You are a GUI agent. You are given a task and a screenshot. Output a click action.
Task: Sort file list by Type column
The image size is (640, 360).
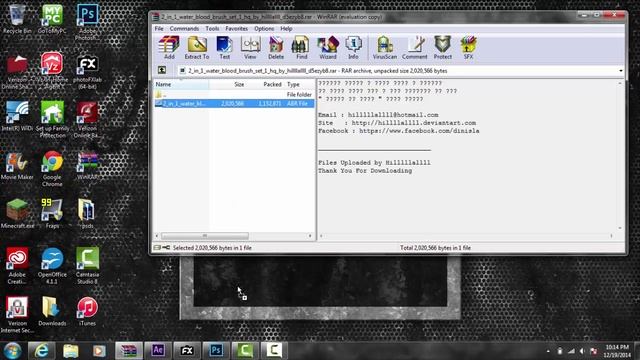299,84
